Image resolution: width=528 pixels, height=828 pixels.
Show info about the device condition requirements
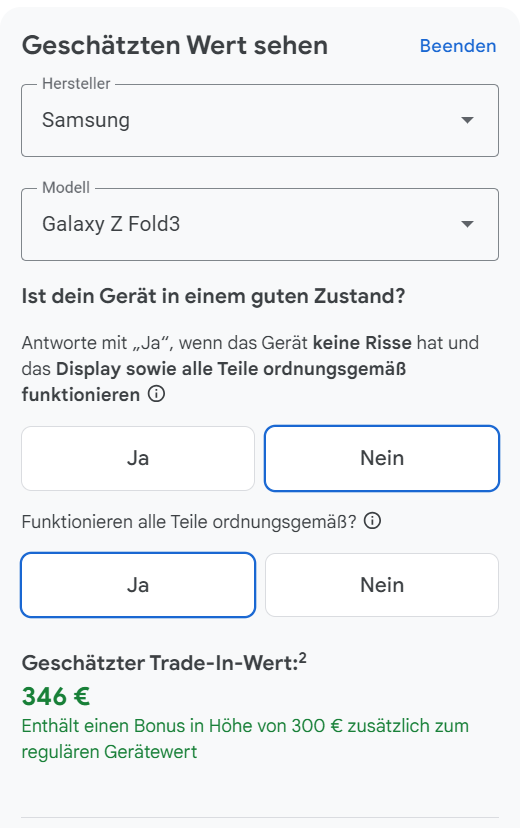(156, 394)
